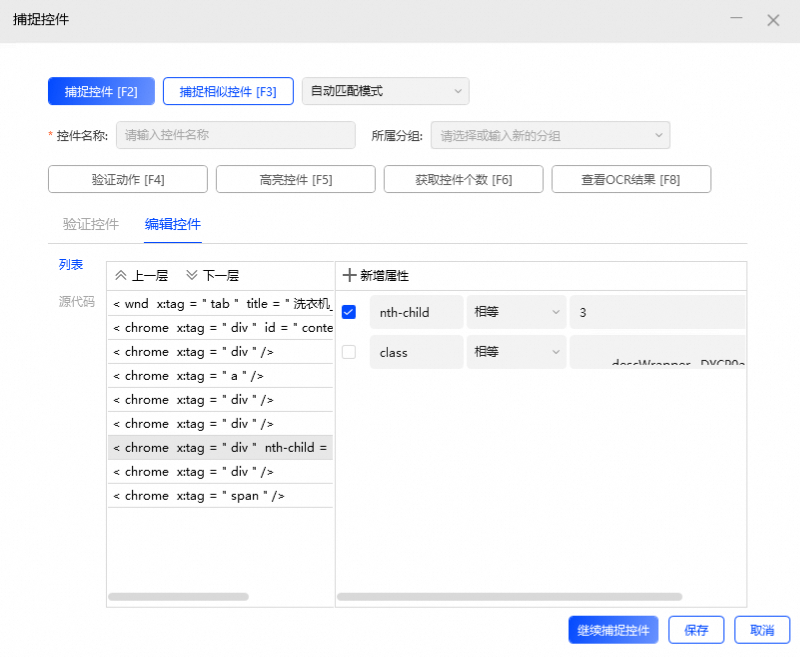Image resolution: width=800 pixels, height=657 pixels.
Task: Click the 取消 button
Action: click(x=762, y=630)
